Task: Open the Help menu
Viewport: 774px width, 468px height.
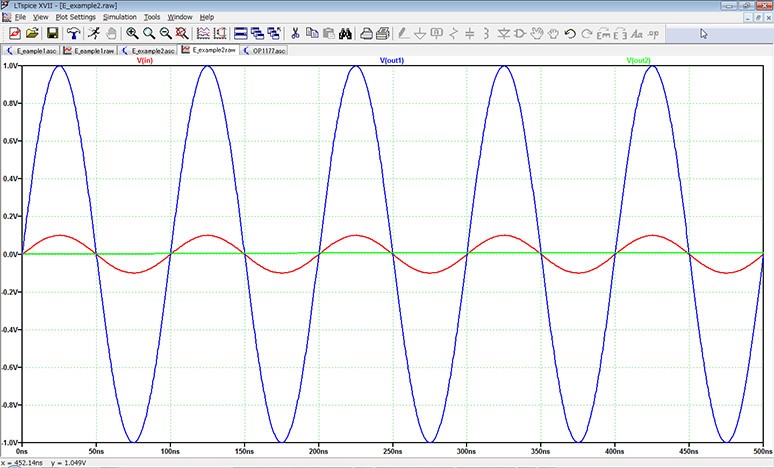Action: (x=206, y=17)
